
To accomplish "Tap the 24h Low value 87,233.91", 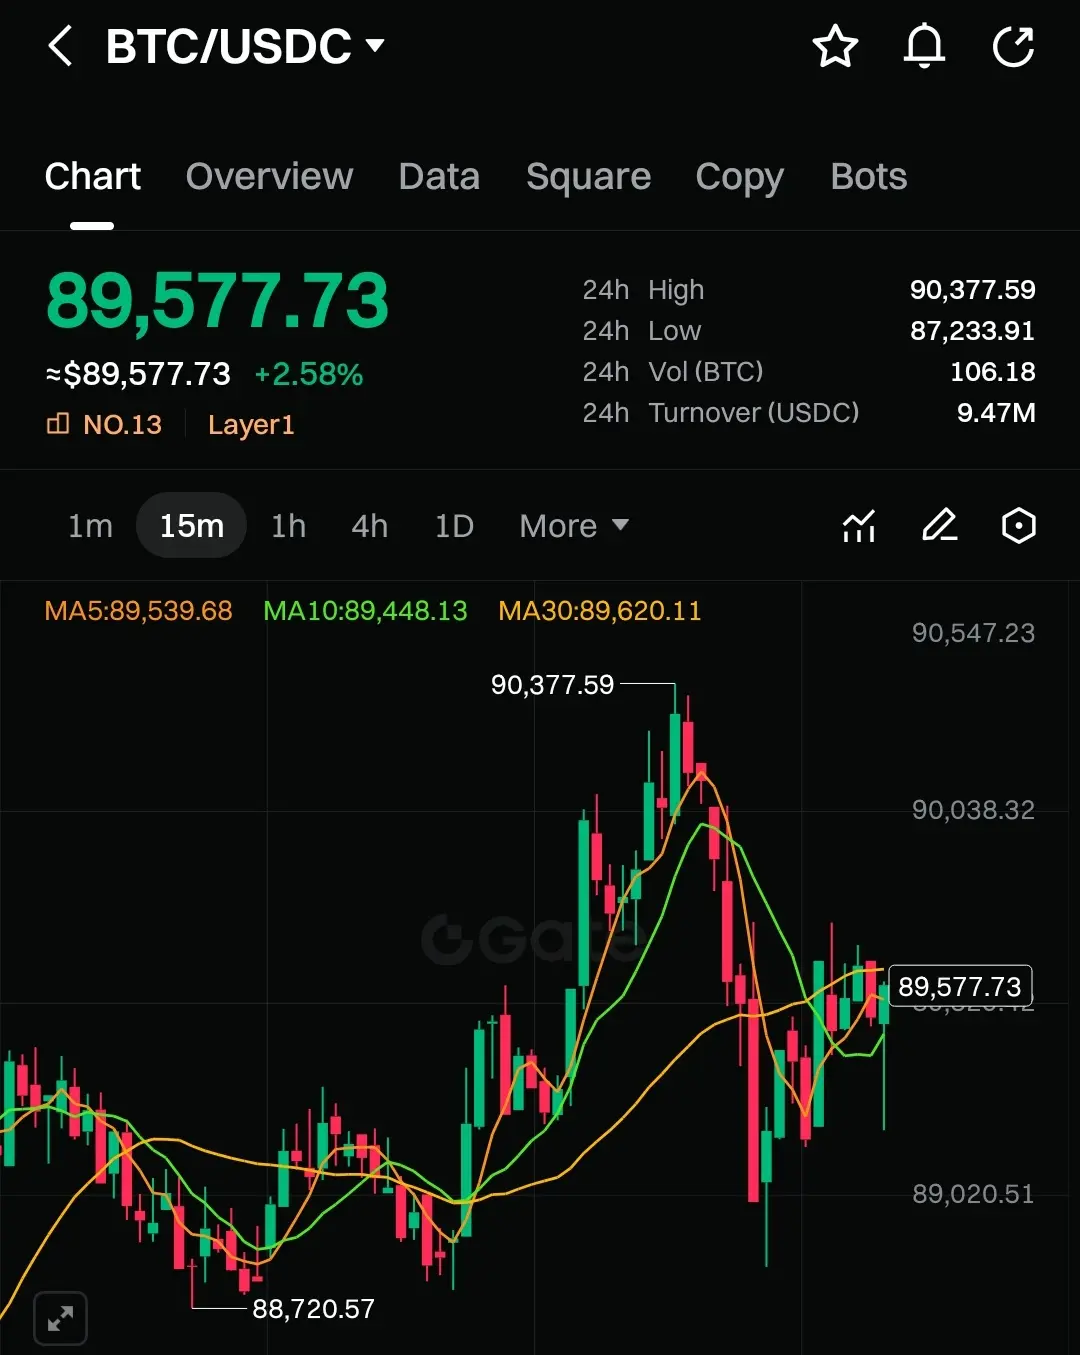I will coord(972,331).
